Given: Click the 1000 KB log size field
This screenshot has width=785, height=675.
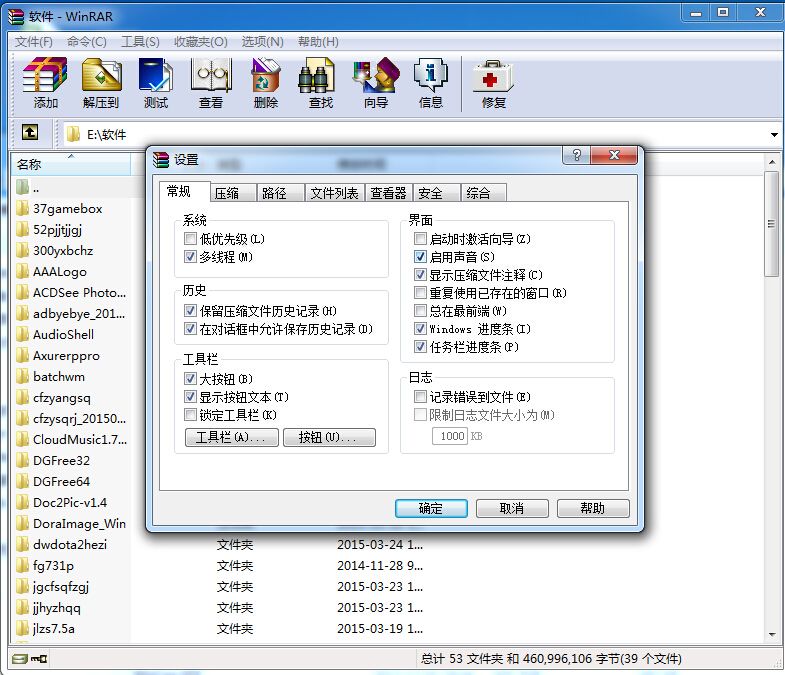Looking at the screenshot, I should click(x=450, y=436).
